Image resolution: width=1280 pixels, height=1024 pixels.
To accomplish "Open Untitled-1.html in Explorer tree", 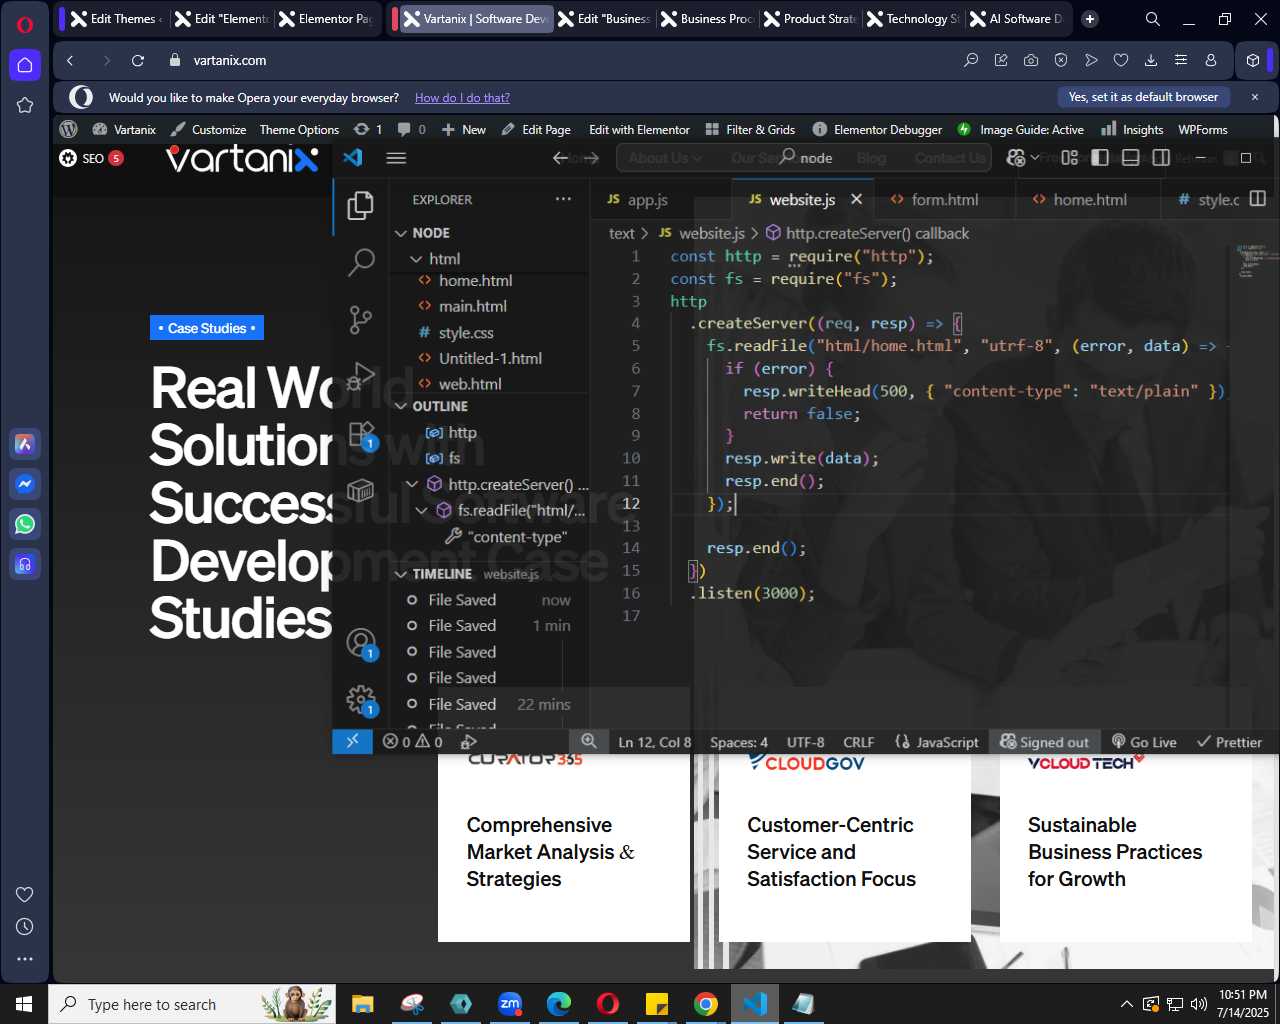I will coord(490,358).
